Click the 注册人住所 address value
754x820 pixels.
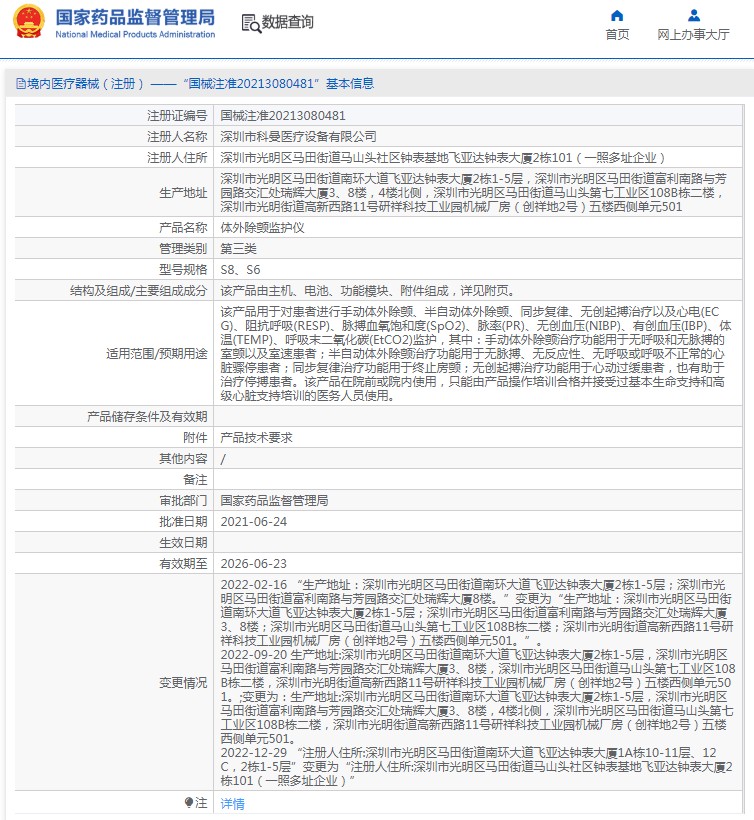click(x=442, y=157)
